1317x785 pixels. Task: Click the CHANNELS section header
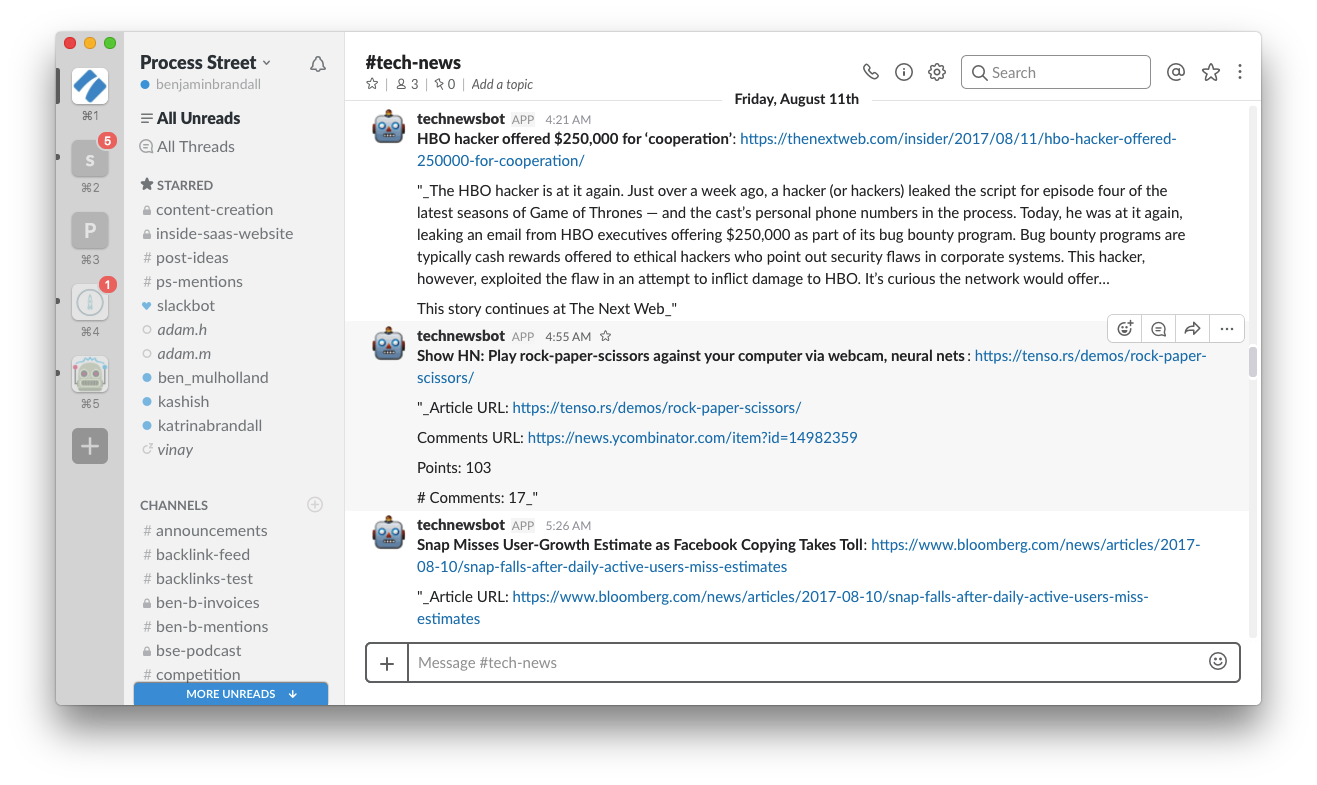tap(174, 505)
